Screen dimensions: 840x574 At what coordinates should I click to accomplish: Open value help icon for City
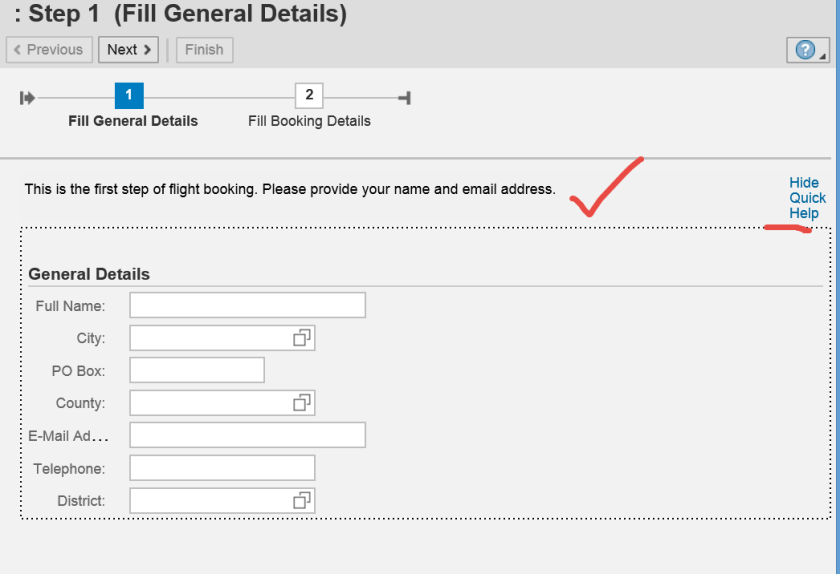click(x=302, y=338)
